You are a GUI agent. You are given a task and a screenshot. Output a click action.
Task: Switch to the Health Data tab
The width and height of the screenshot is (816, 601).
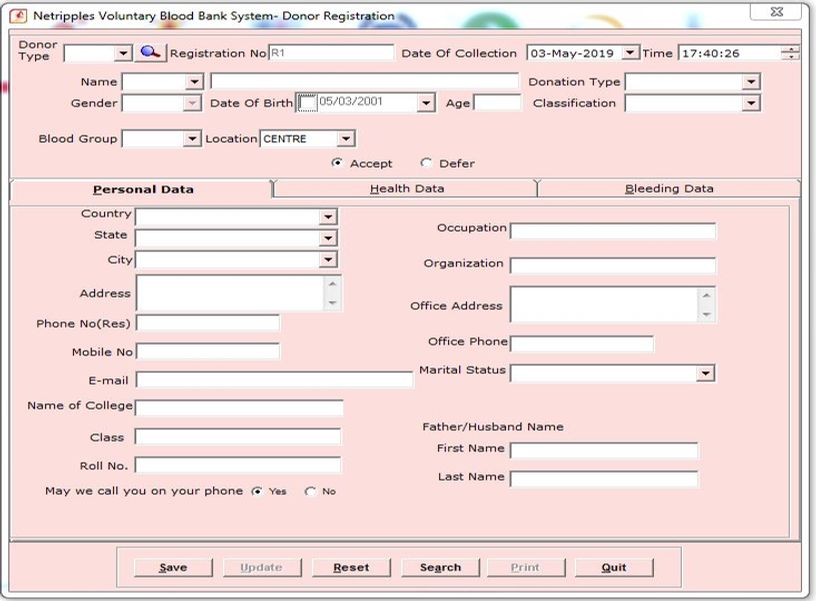[x=407, y=188]
